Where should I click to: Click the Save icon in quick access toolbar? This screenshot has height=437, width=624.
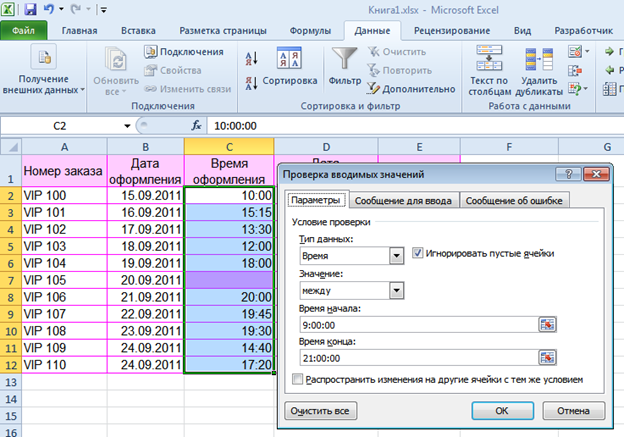click(x=31, y=9)
